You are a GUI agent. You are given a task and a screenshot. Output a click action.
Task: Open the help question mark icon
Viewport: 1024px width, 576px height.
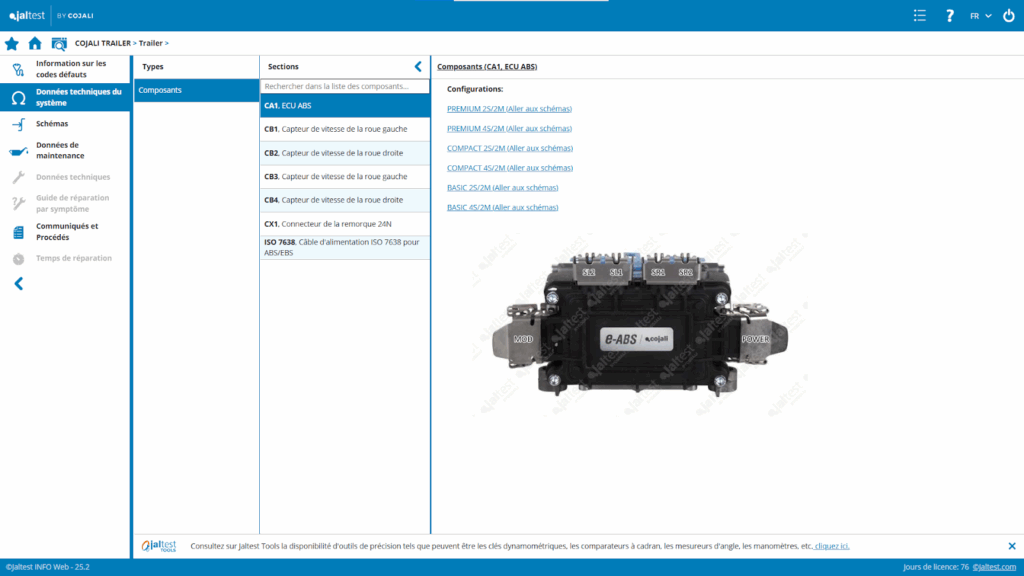[950, 16]
